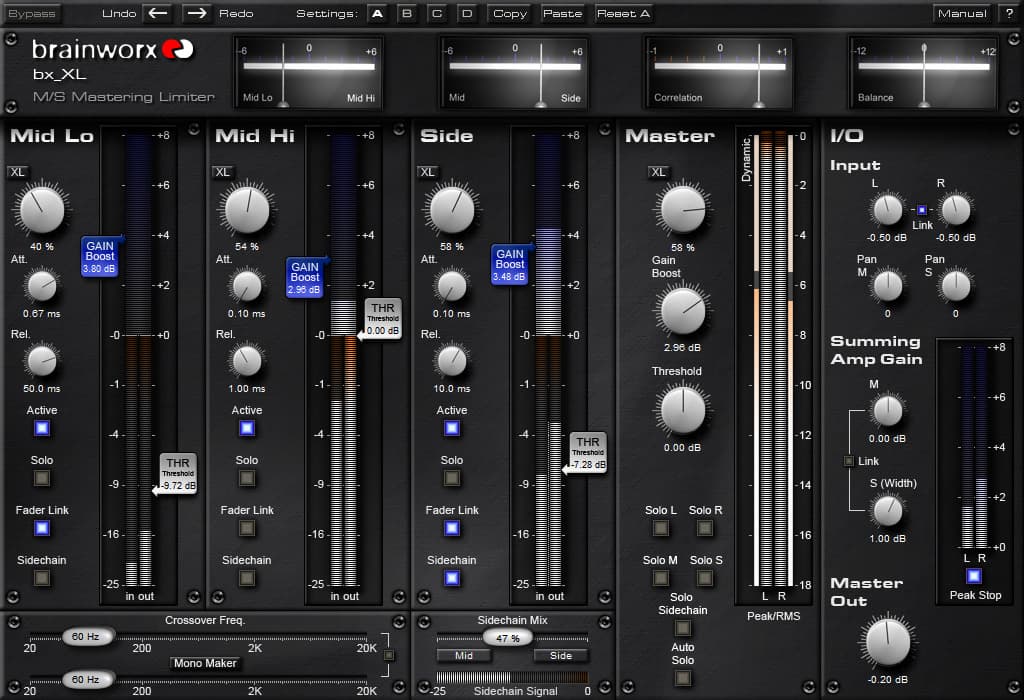Toggle Summing Amp Gain Link

(x=849, y=461)
